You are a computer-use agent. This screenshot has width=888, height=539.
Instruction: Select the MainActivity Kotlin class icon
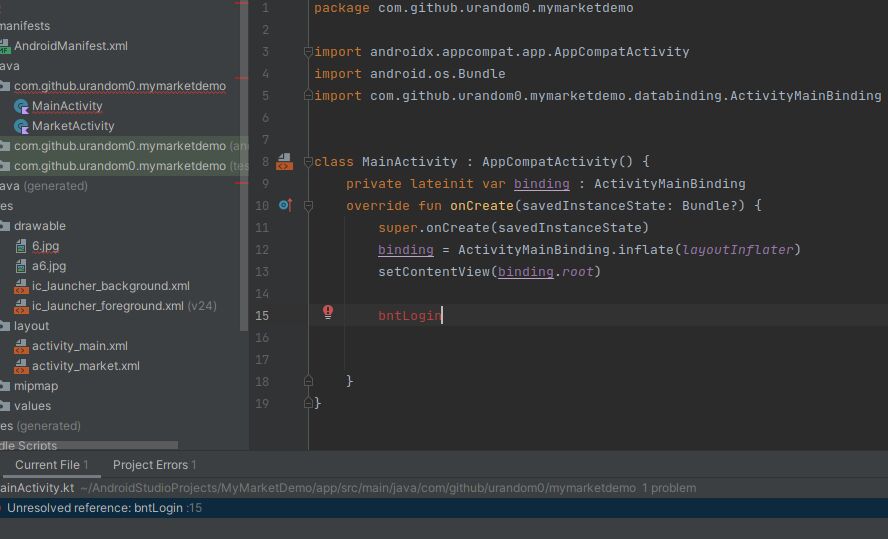(21, 106)
